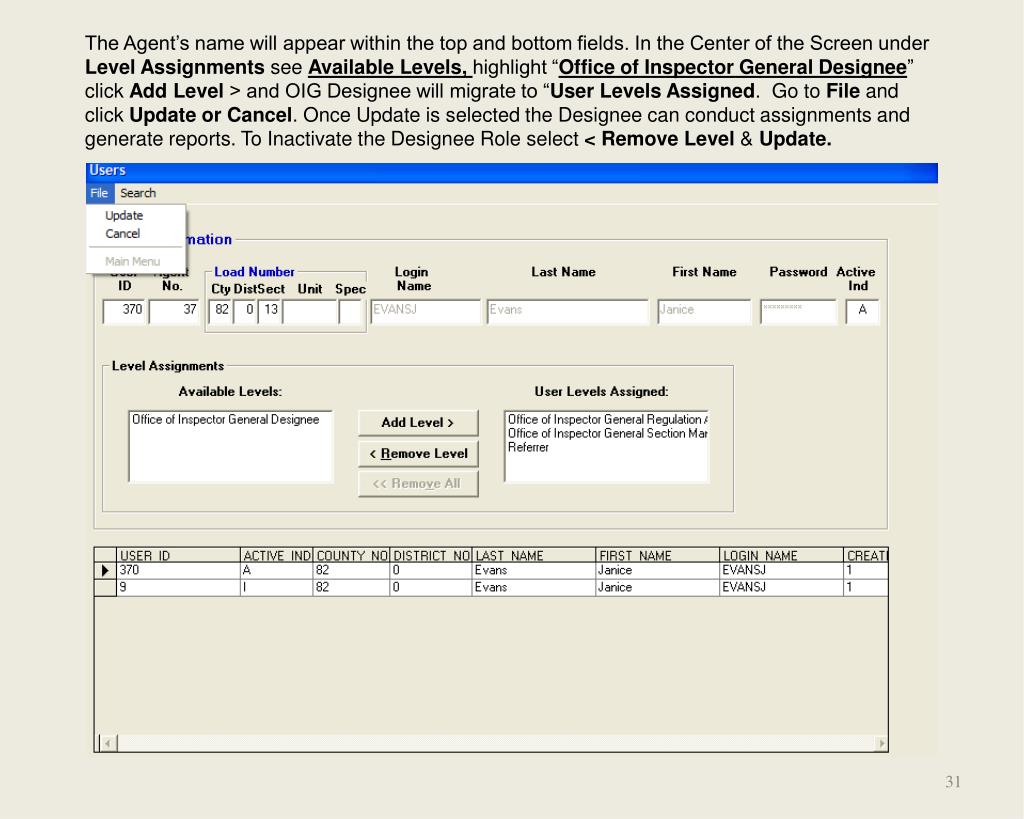Click the << Remove All button
Screen dimensions: 1024x819
click(x=418, y=483)
